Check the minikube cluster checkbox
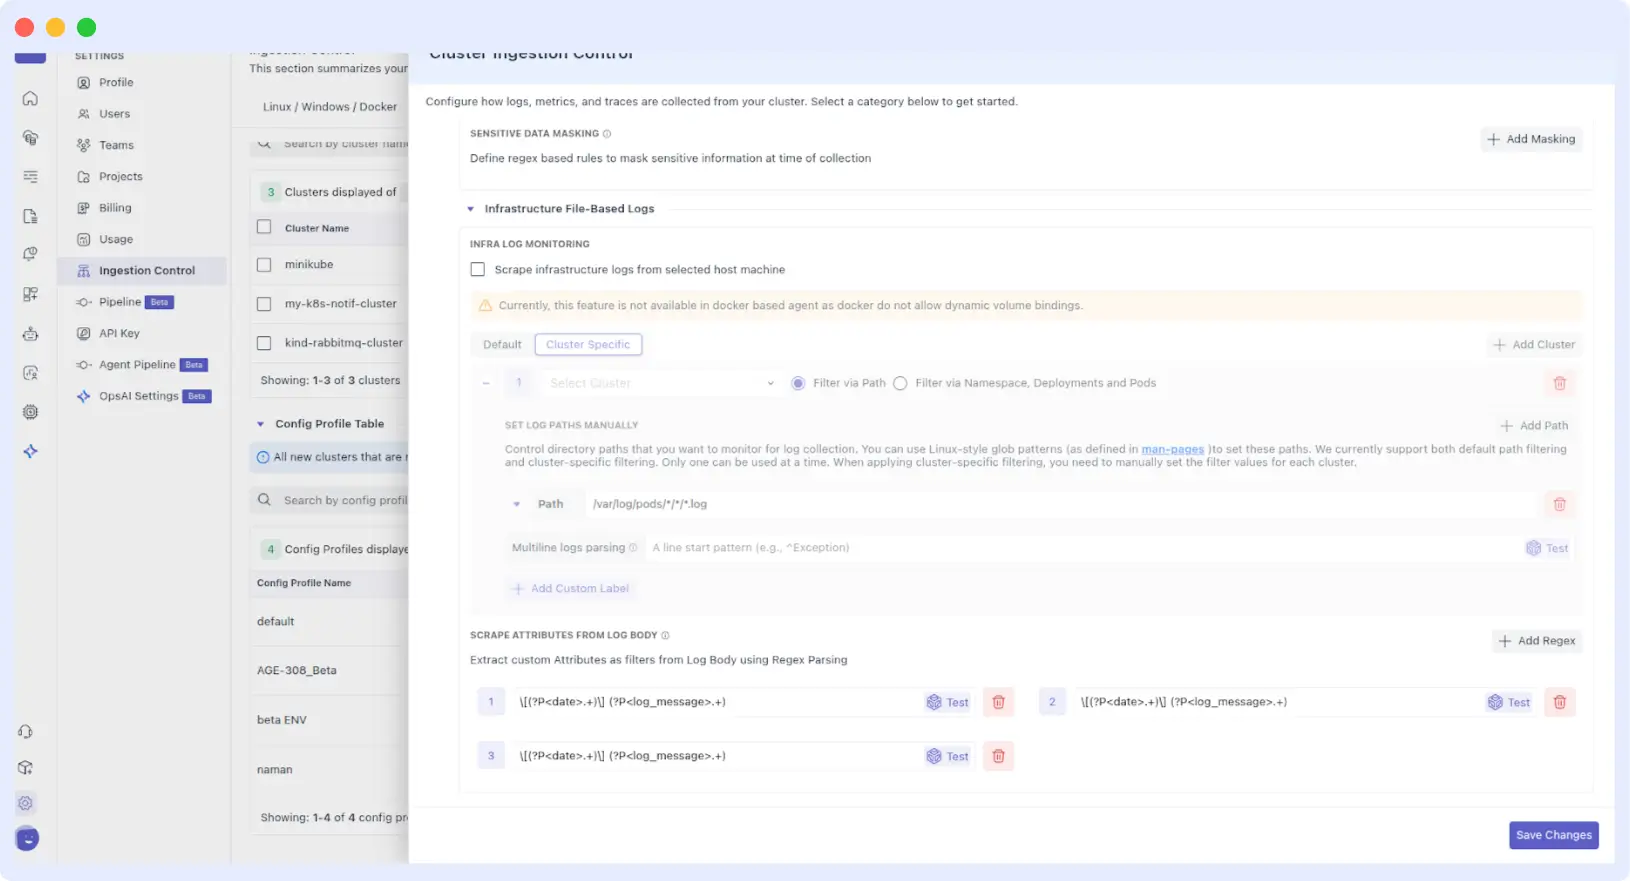1630x881 pixels. [x=264, y=265]
